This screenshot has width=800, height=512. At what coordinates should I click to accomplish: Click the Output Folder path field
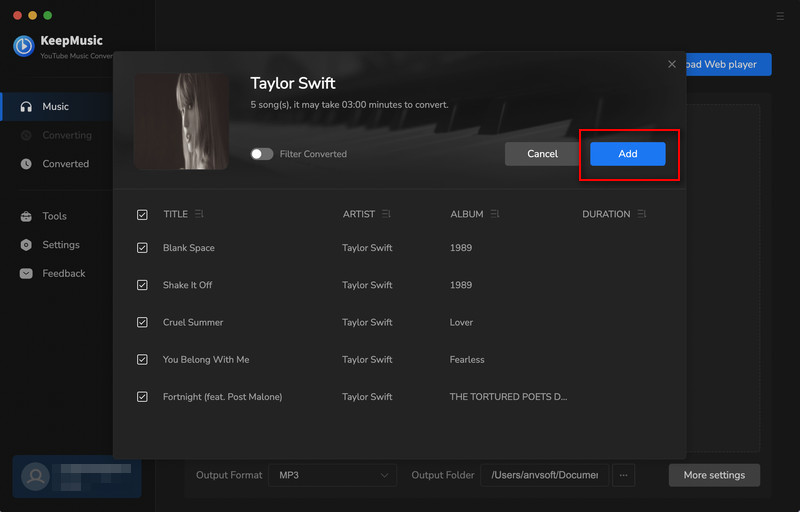pos(544,475)
